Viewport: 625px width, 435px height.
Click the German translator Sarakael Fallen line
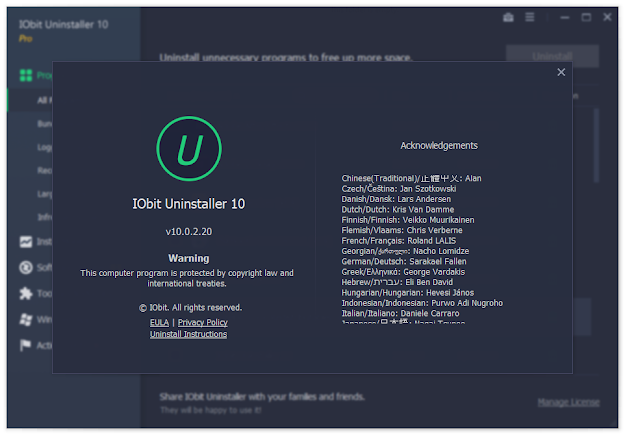(404, 262)
